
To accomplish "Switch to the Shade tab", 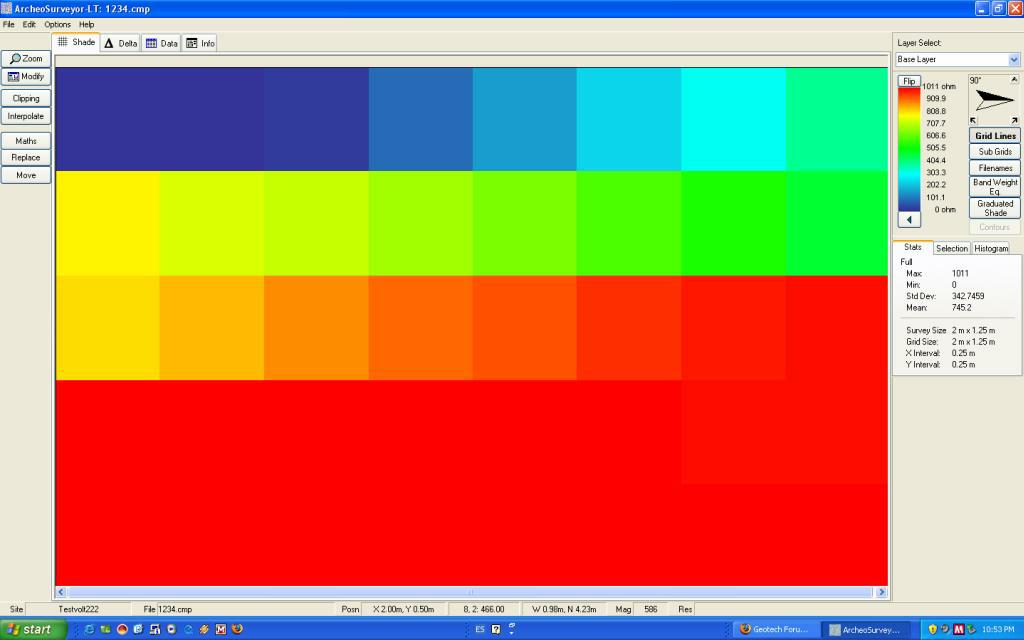I will (x=76, y=42).
